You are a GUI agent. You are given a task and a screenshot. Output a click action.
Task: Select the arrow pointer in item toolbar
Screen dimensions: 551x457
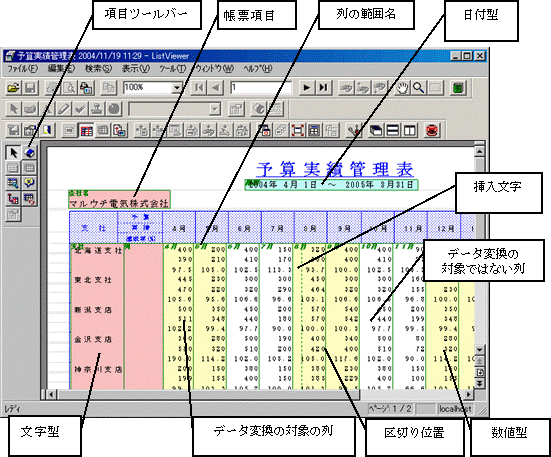(x=13, y=153)
